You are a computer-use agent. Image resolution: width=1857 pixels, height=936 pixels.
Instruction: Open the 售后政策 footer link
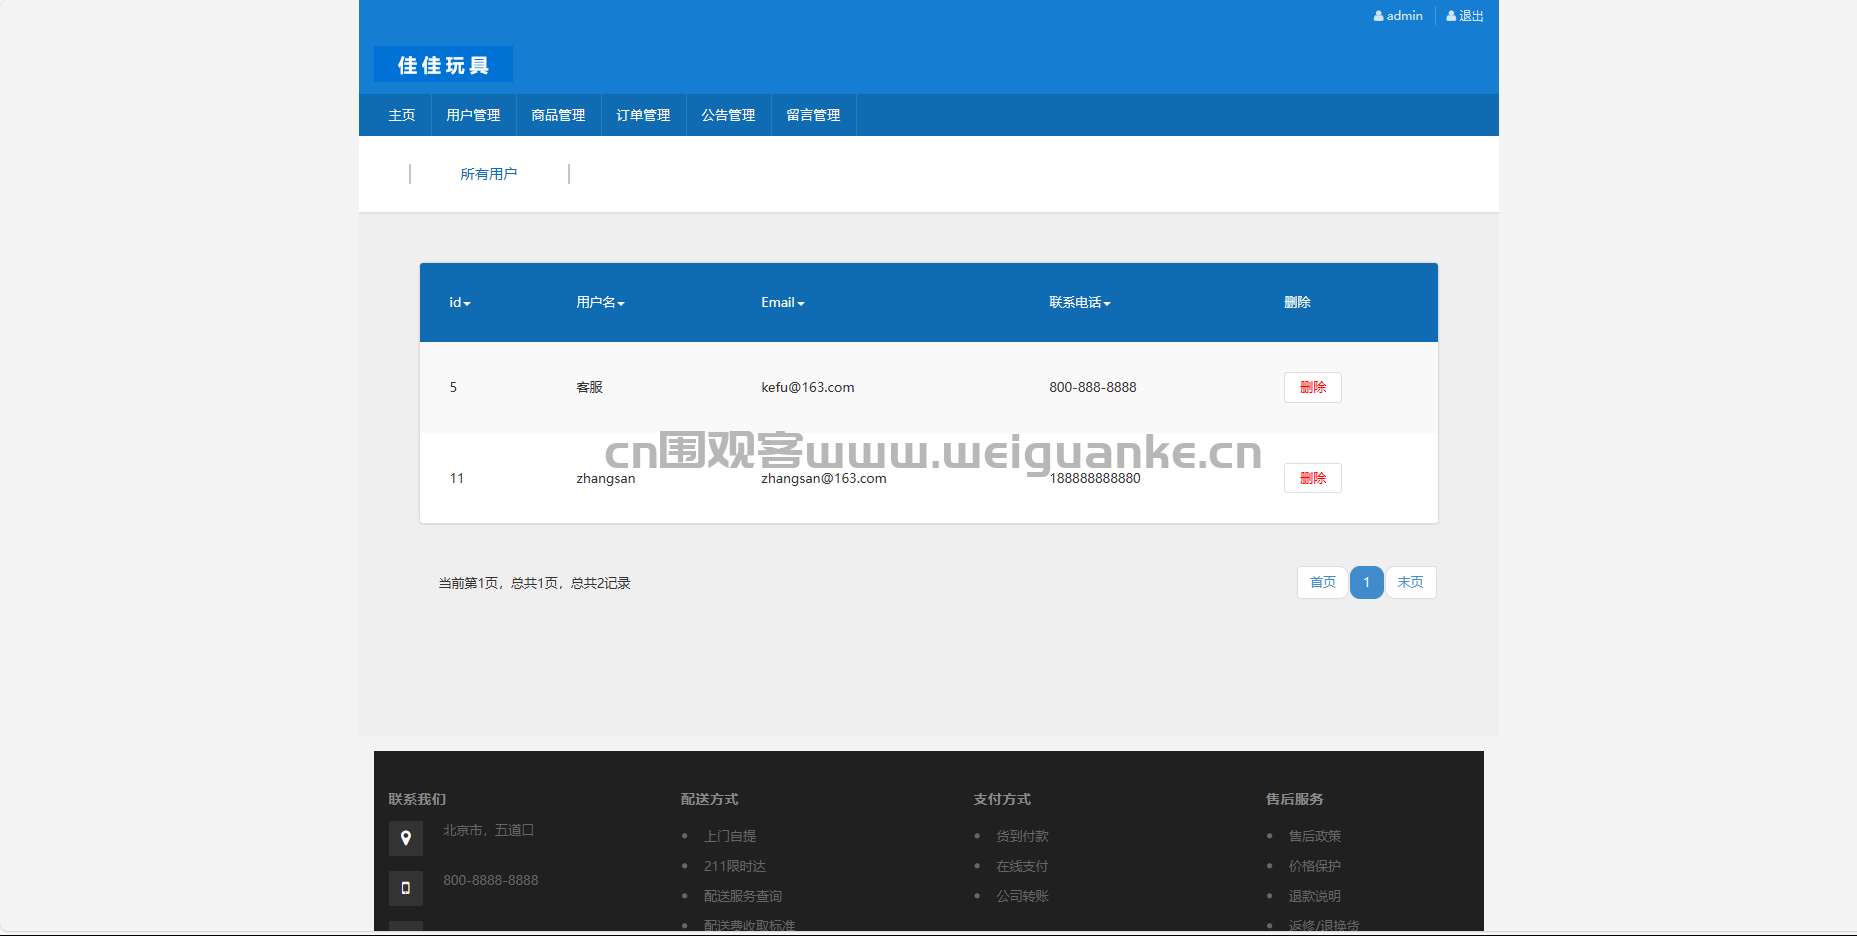(x=1315, y=836)
